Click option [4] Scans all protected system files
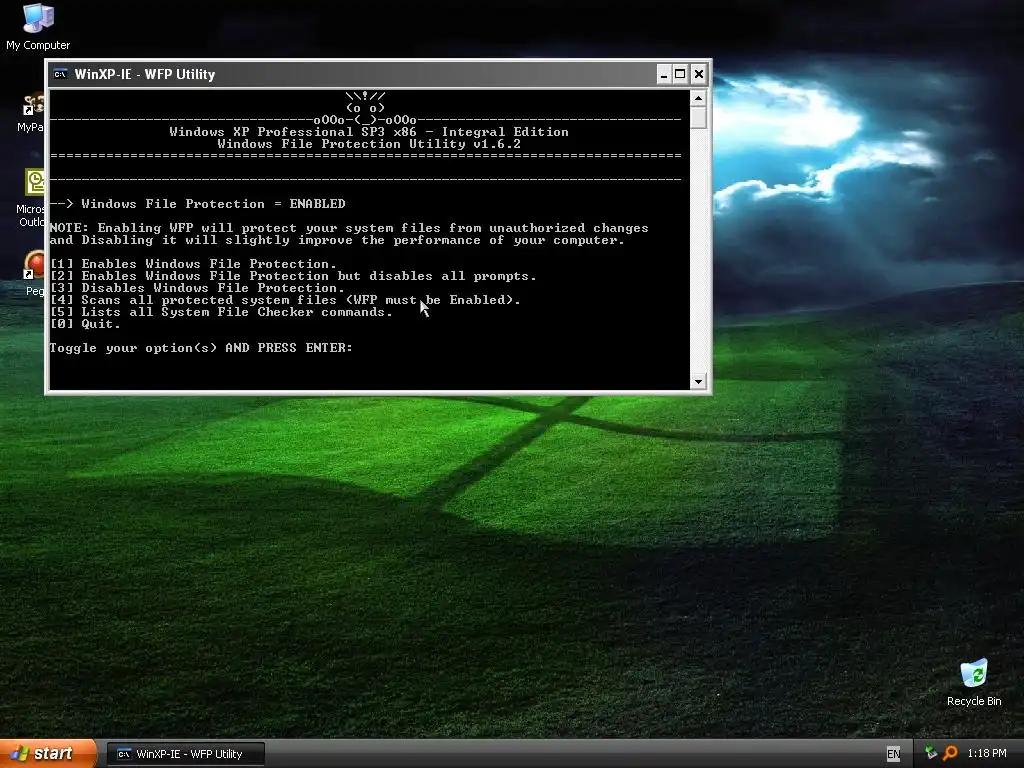1024x768 pixels. pos(285,300)
